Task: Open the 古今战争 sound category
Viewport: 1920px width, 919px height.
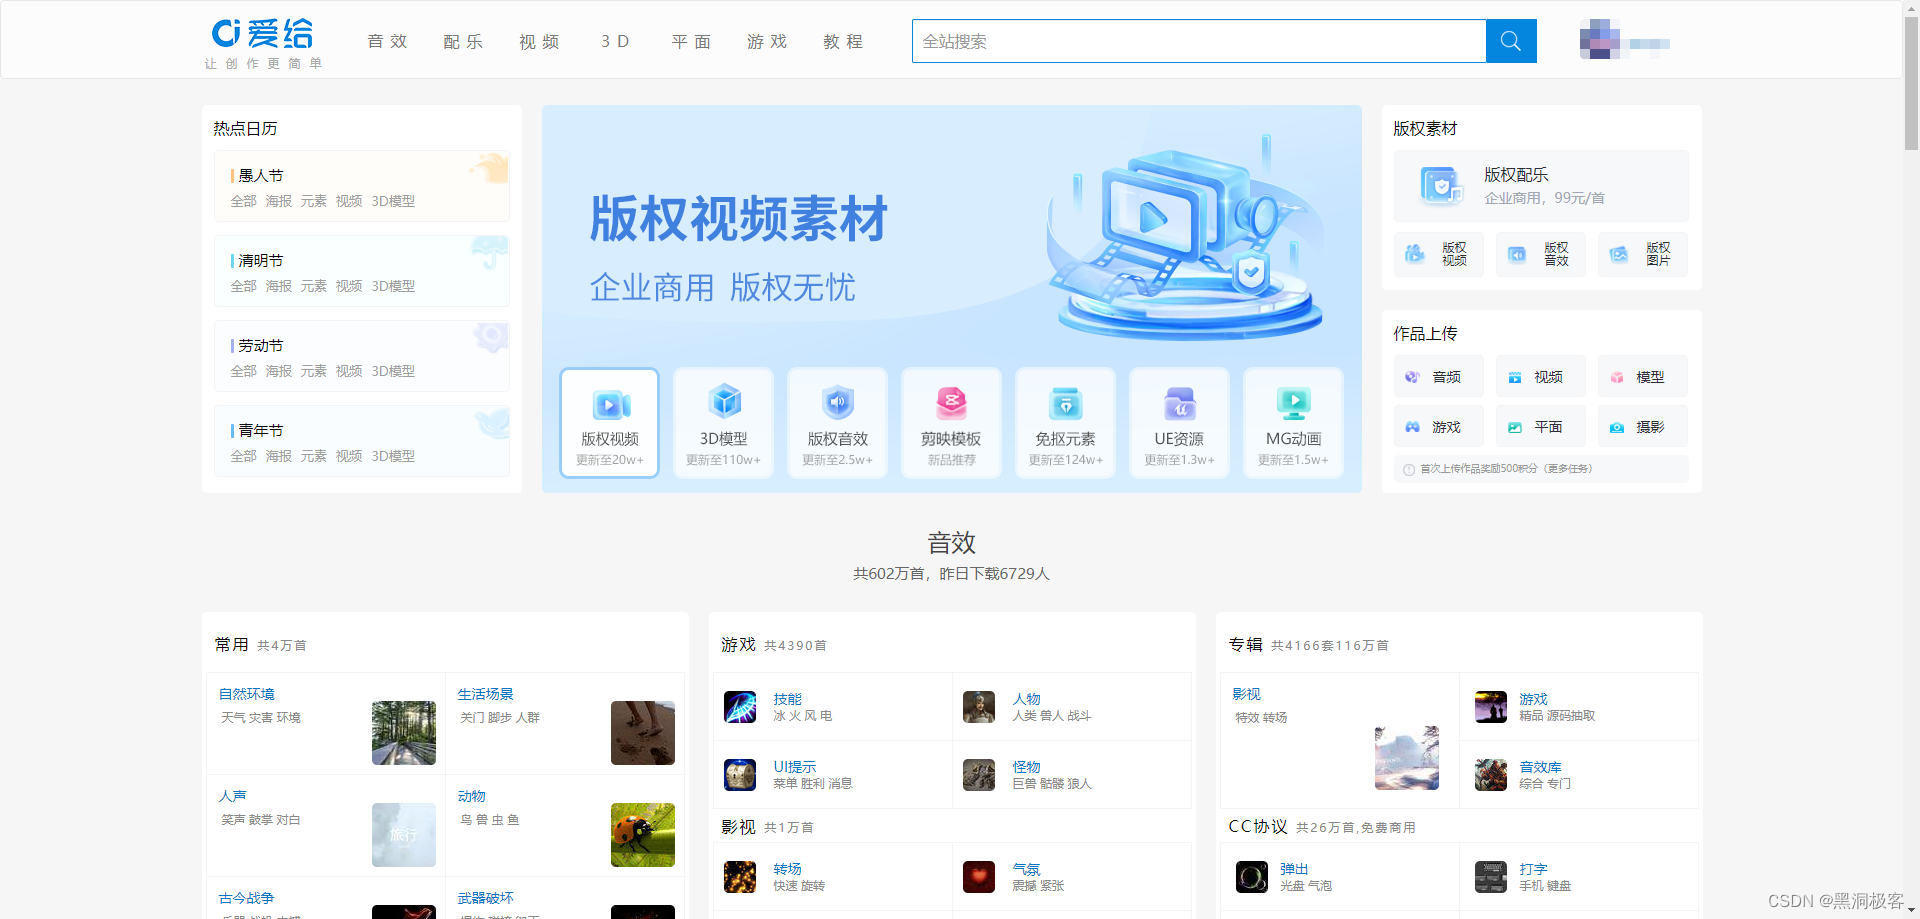Action: click(x=247, y=898)
